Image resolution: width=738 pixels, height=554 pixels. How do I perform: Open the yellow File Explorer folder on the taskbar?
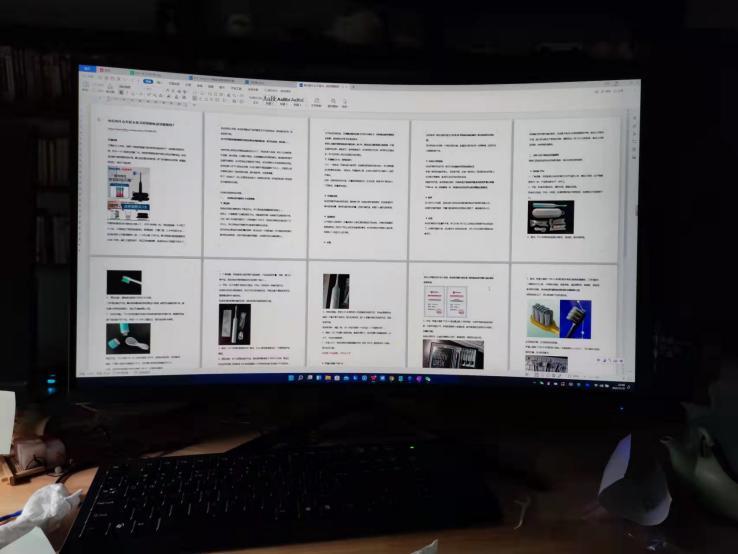[x=328, y=378]
